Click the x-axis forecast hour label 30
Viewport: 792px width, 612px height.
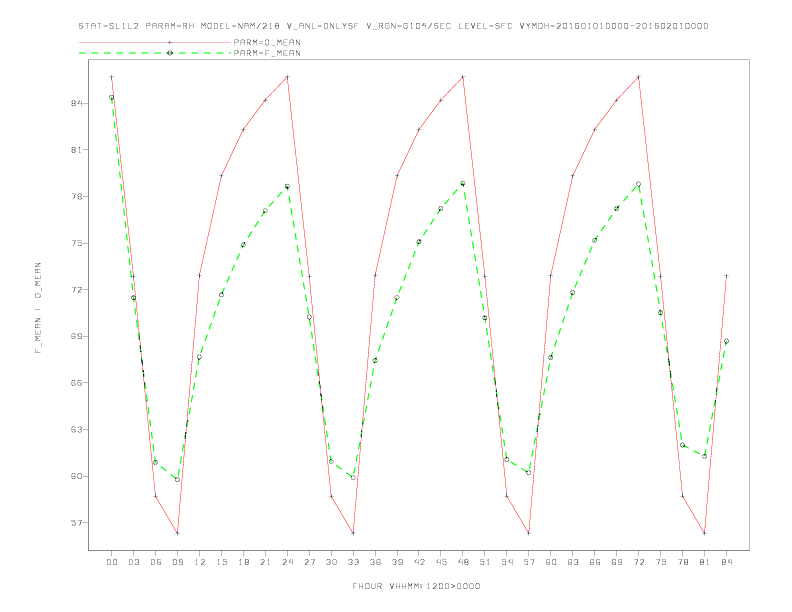(331, 562)
